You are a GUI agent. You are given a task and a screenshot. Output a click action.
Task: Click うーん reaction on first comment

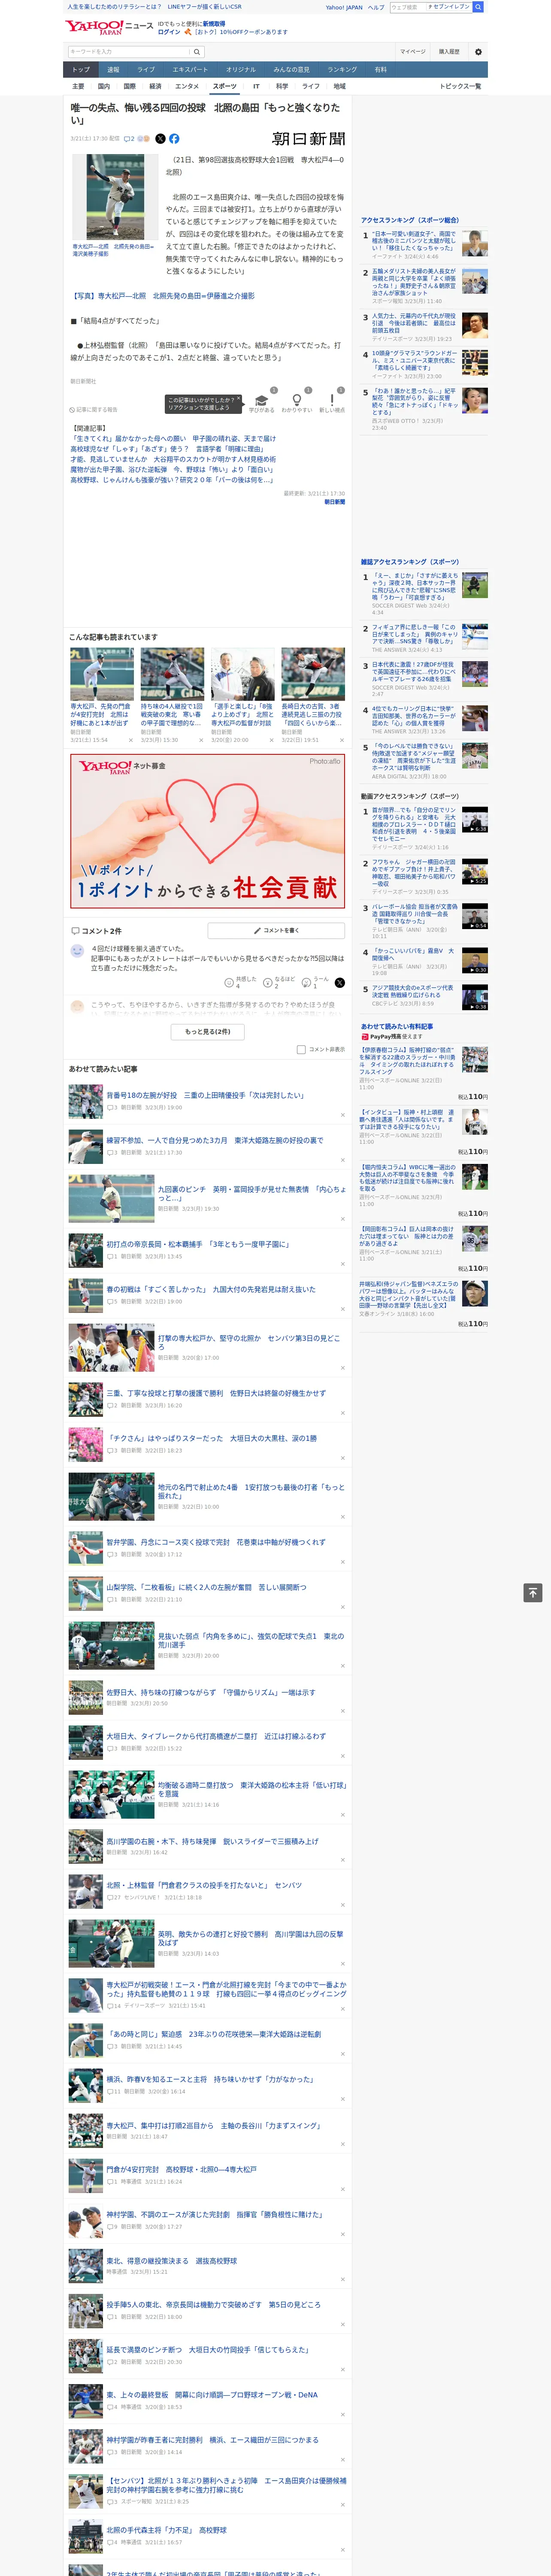coord(307,983)
